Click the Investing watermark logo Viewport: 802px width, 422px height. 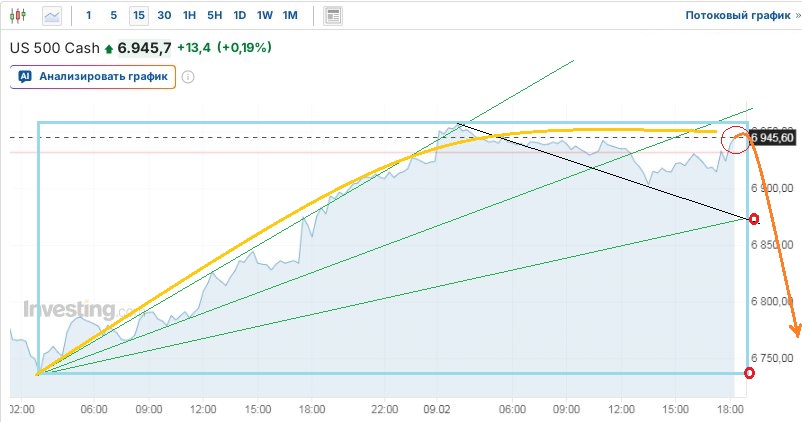pyautogui.click(x=68, y=310)
